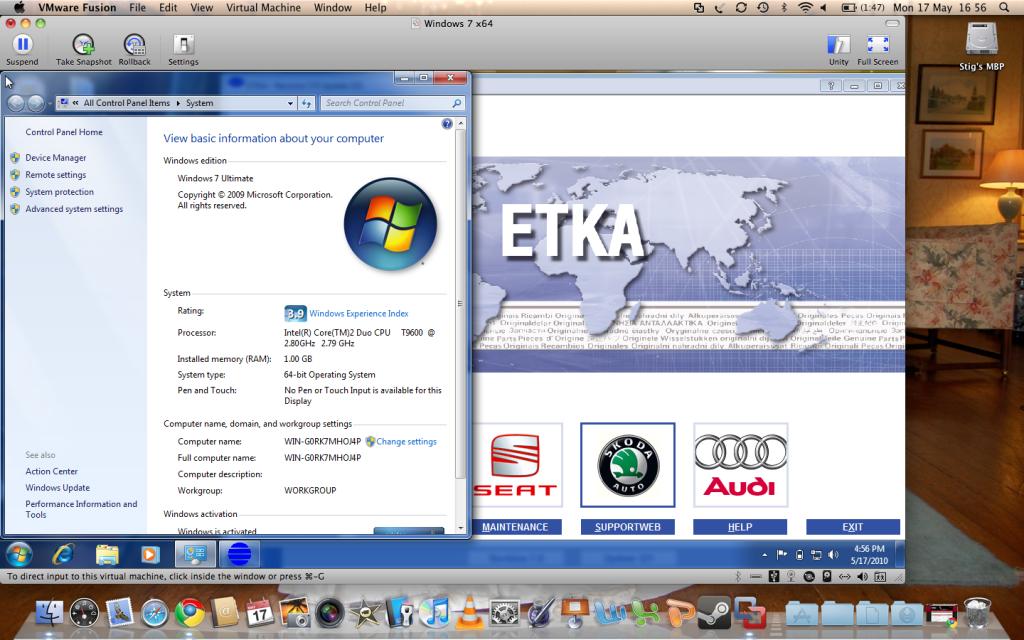Open Remote settings link
The image size is (1024, 640).
click(x=56, y=175)
